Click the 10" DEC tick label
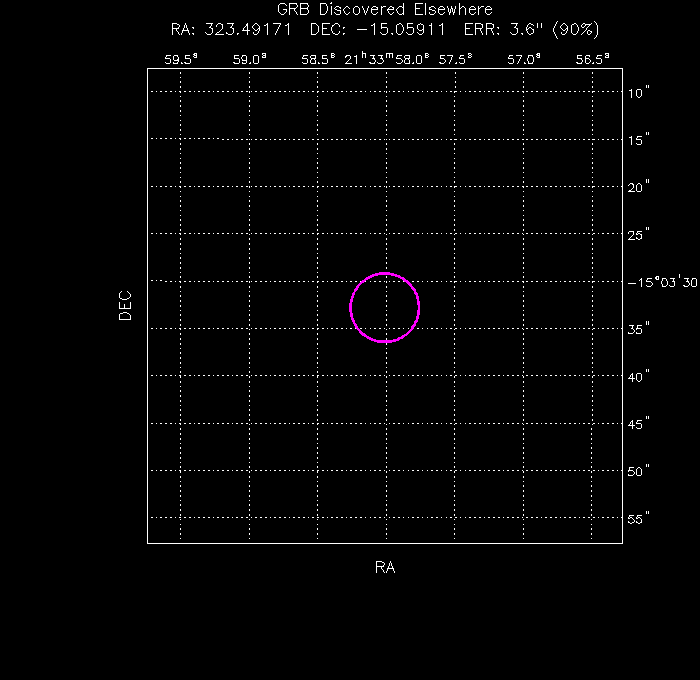The height and width of the screenshot is (680, 700). coord(638,93)
